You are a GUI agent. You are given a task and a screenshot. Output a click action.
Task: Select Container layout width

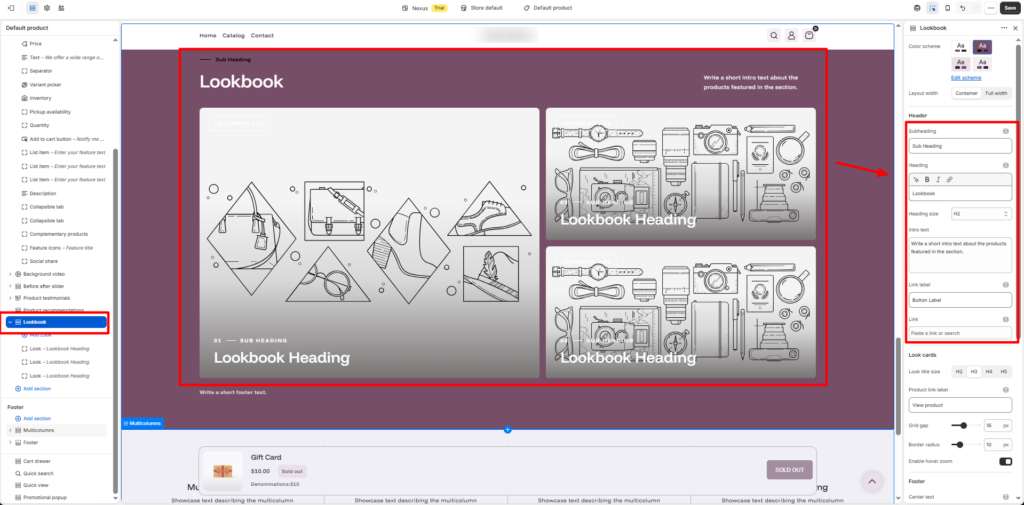coord(966,93)
